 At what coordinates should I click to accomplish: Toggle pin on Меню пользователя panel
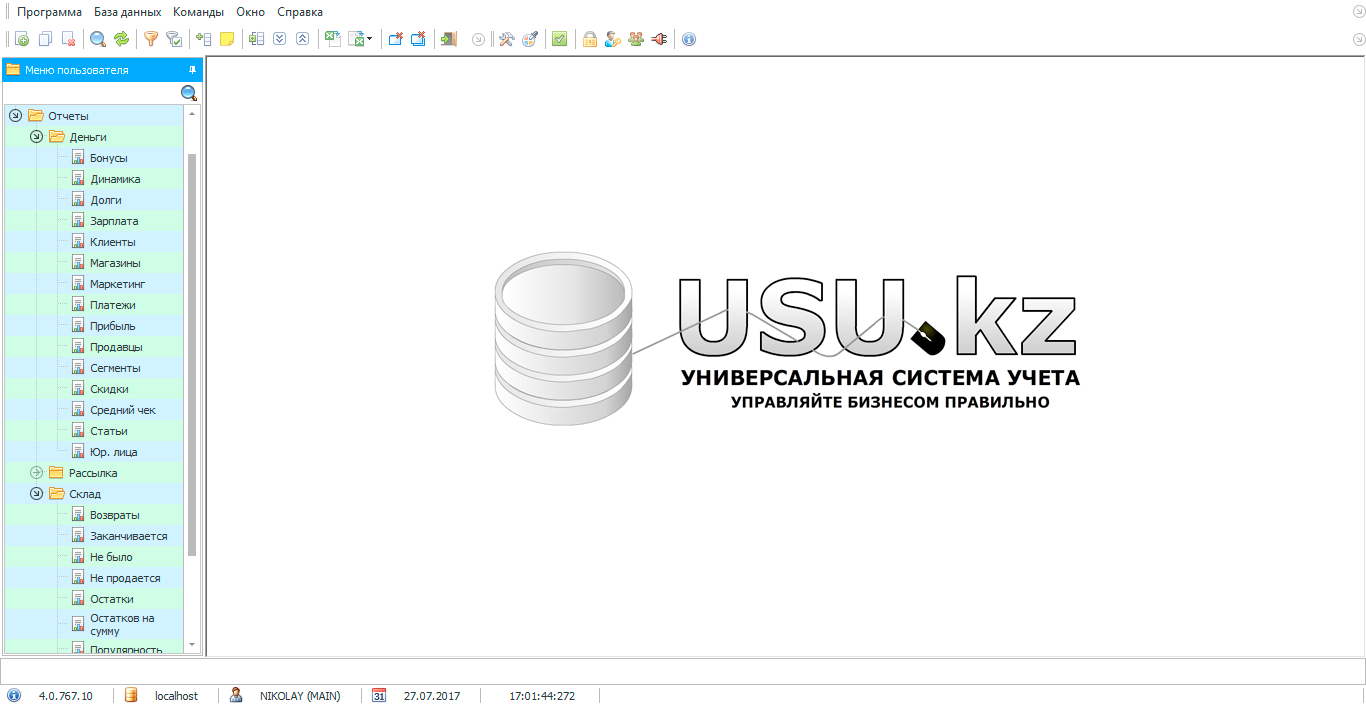[192, 70]
